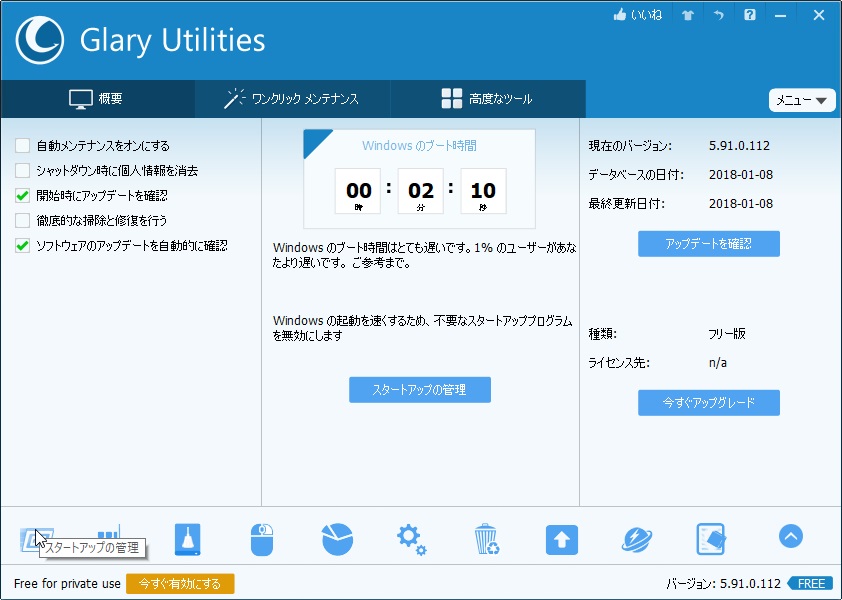Click the orange 今すぐ有効にする button
This screenshot has width=842, height=600.
pos(180,583)
